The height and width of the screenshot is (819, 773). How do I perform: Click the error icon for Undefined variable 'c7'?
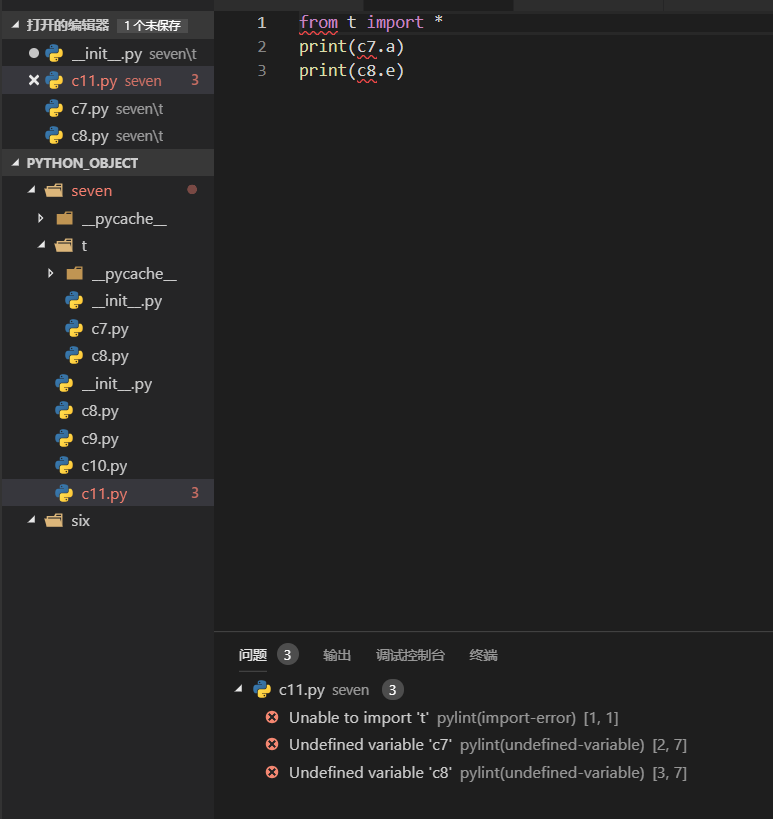(x=272, y=745)
